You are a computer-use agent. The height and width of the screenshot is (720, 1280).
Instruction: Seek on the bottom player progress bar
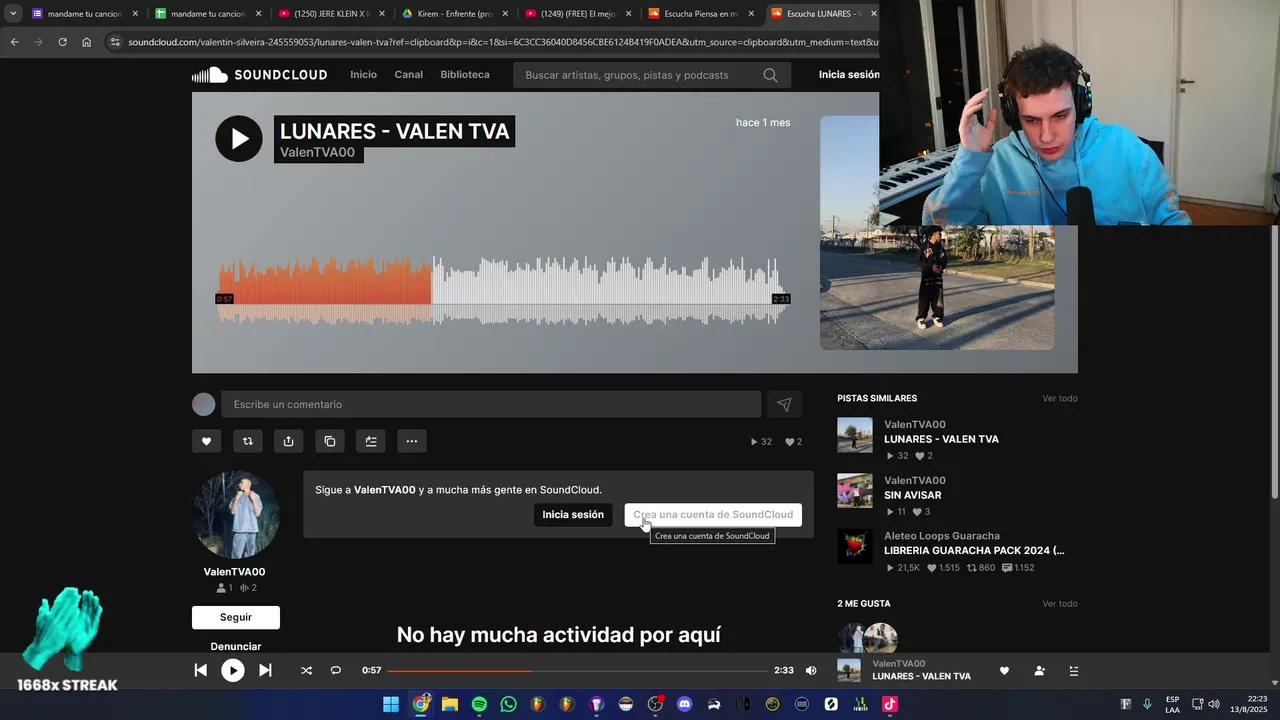point(576,670)
